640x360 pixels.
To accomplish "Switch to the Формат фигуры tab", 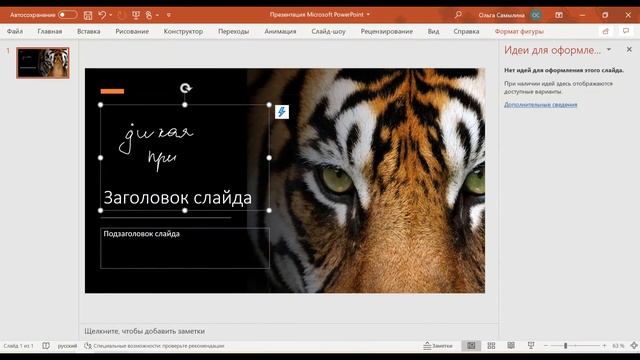I will [519, 31].
